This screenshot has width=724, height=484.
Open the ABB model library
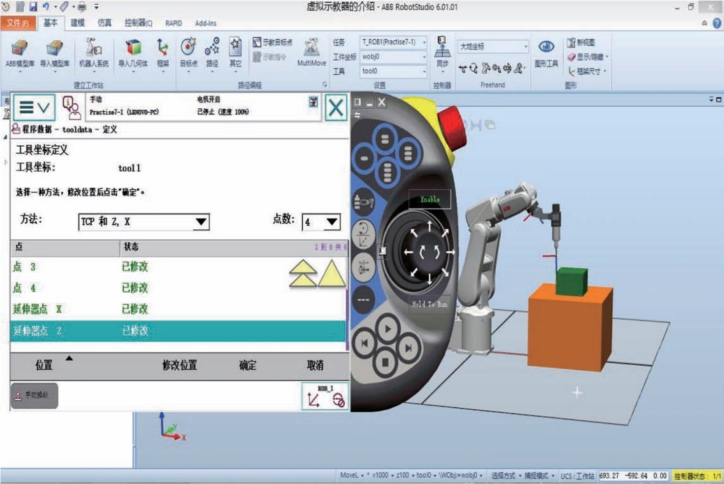[x=19, y=53]
